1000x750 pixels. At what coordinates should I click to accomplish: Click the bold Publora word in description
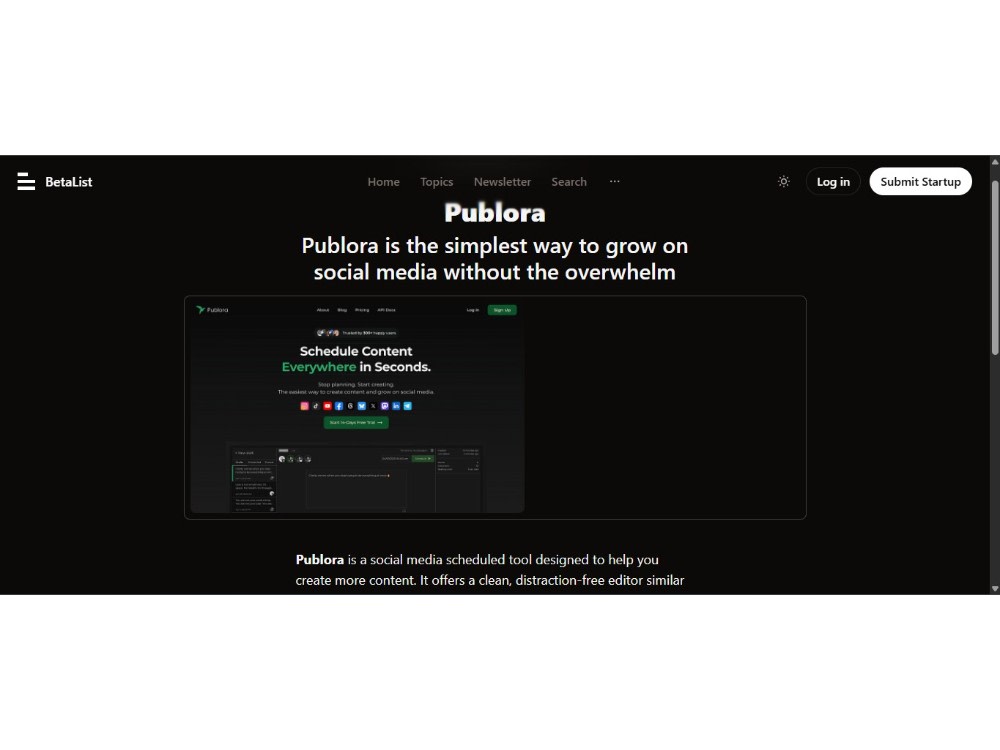point(320,560)
